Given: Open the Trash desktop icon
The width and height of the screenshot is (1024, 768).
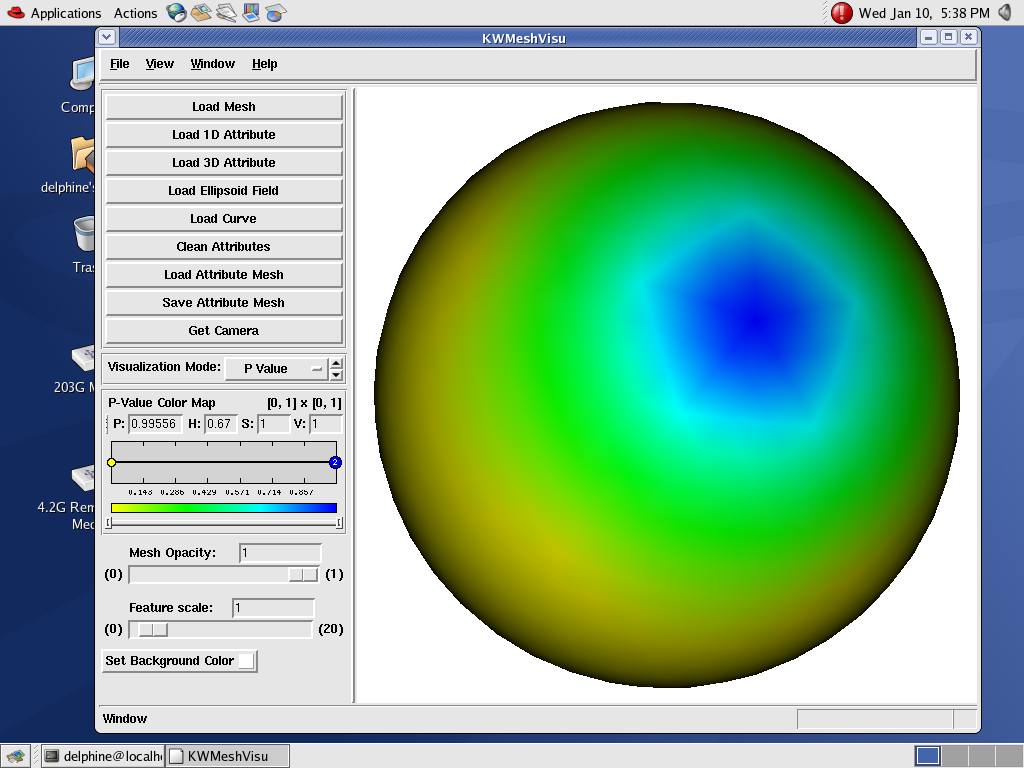Looking at the screenshot, I should pyautogui.click(x=85, y=234).
